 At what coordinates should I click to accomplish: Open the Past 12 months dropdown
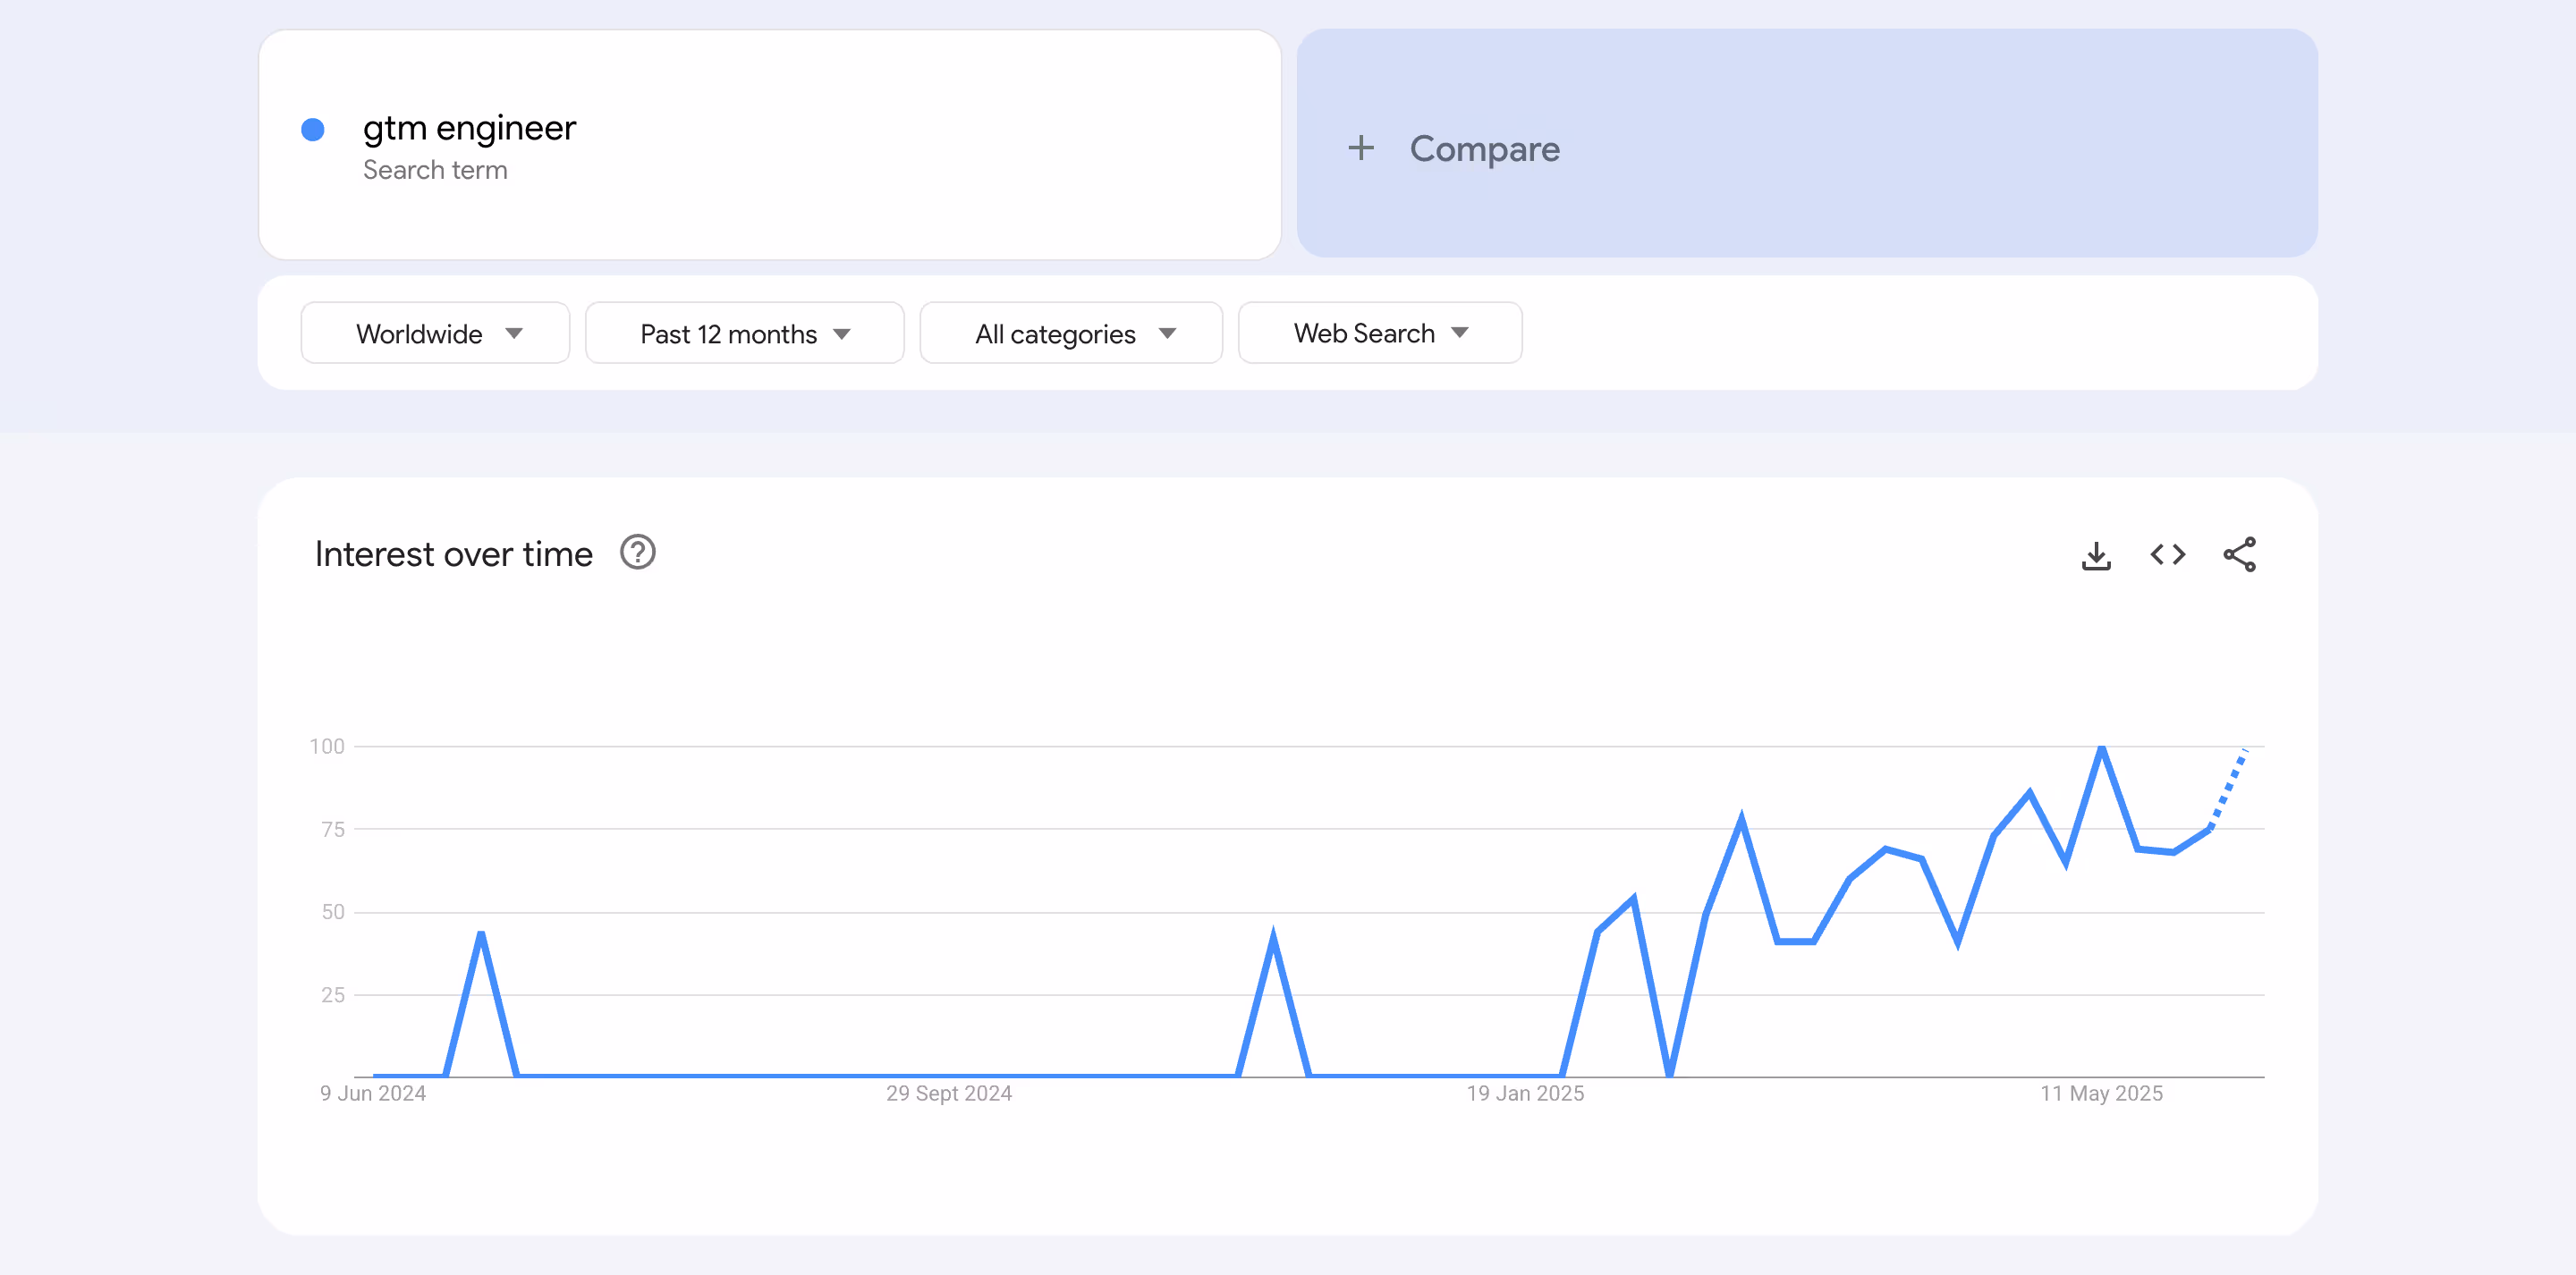(x=744, y=333)
